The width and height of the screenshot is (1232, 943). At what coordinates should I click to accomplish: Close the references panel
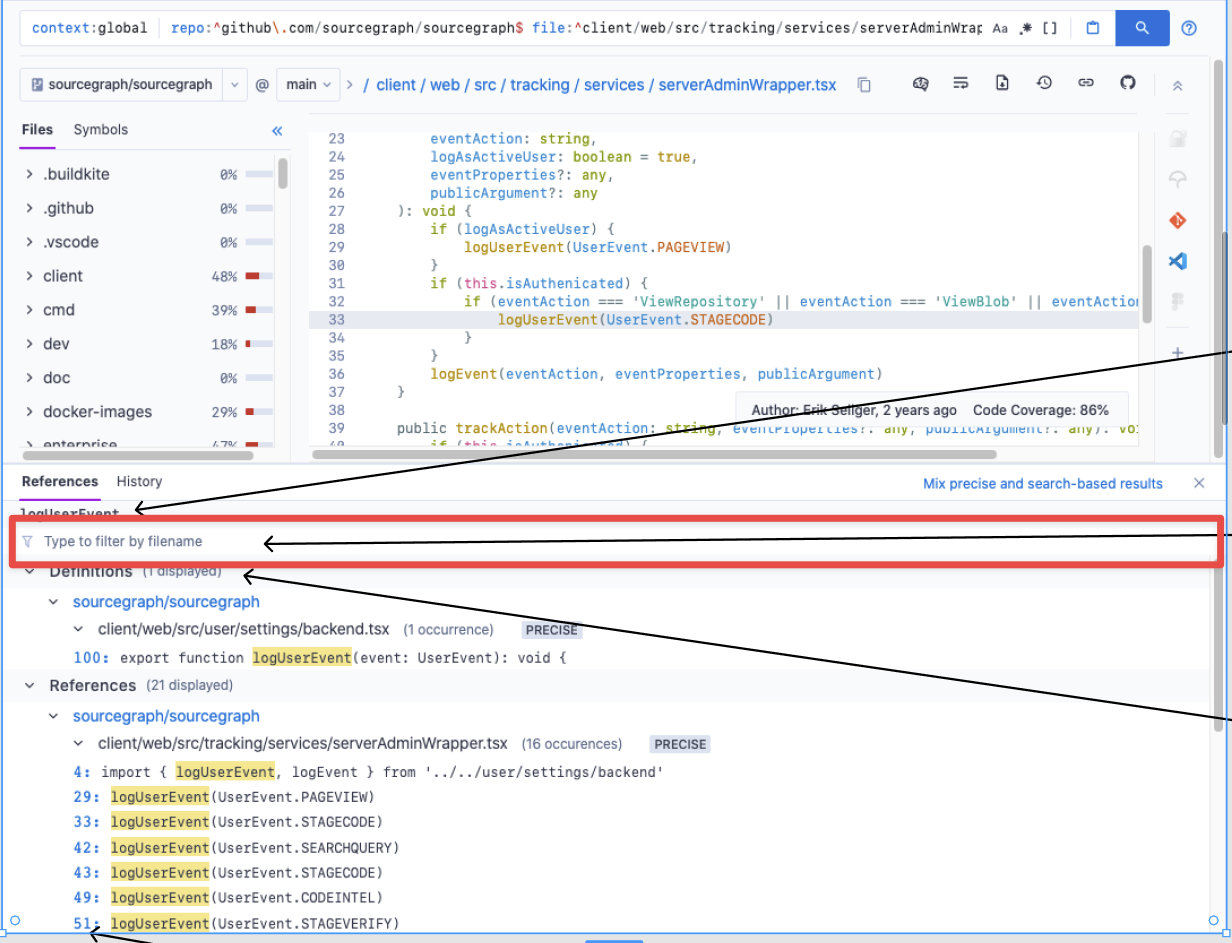[x=1199, y=483]
